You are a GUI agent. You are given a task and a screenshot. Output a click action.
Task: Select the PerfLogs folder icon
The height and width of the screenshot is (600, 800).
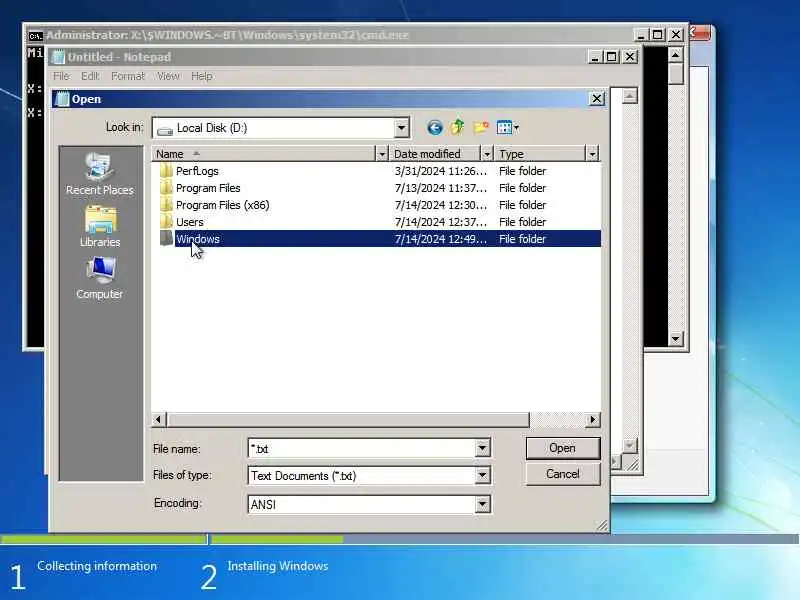point(166,170)
